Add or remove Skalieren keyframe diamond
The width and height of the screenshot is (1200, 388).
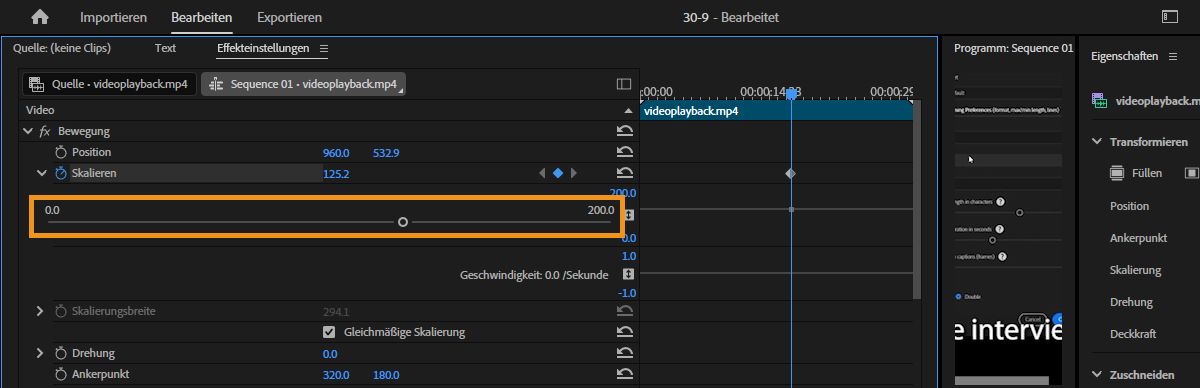tap(558, 173)
